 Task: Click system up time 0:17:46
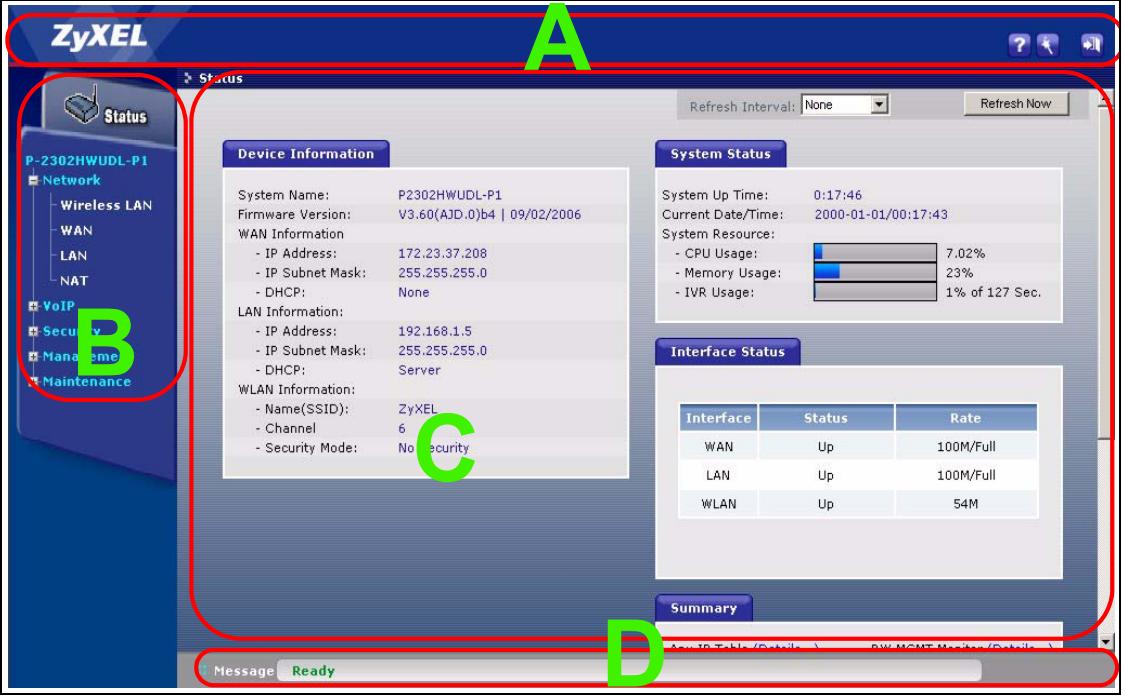(838, 195)
